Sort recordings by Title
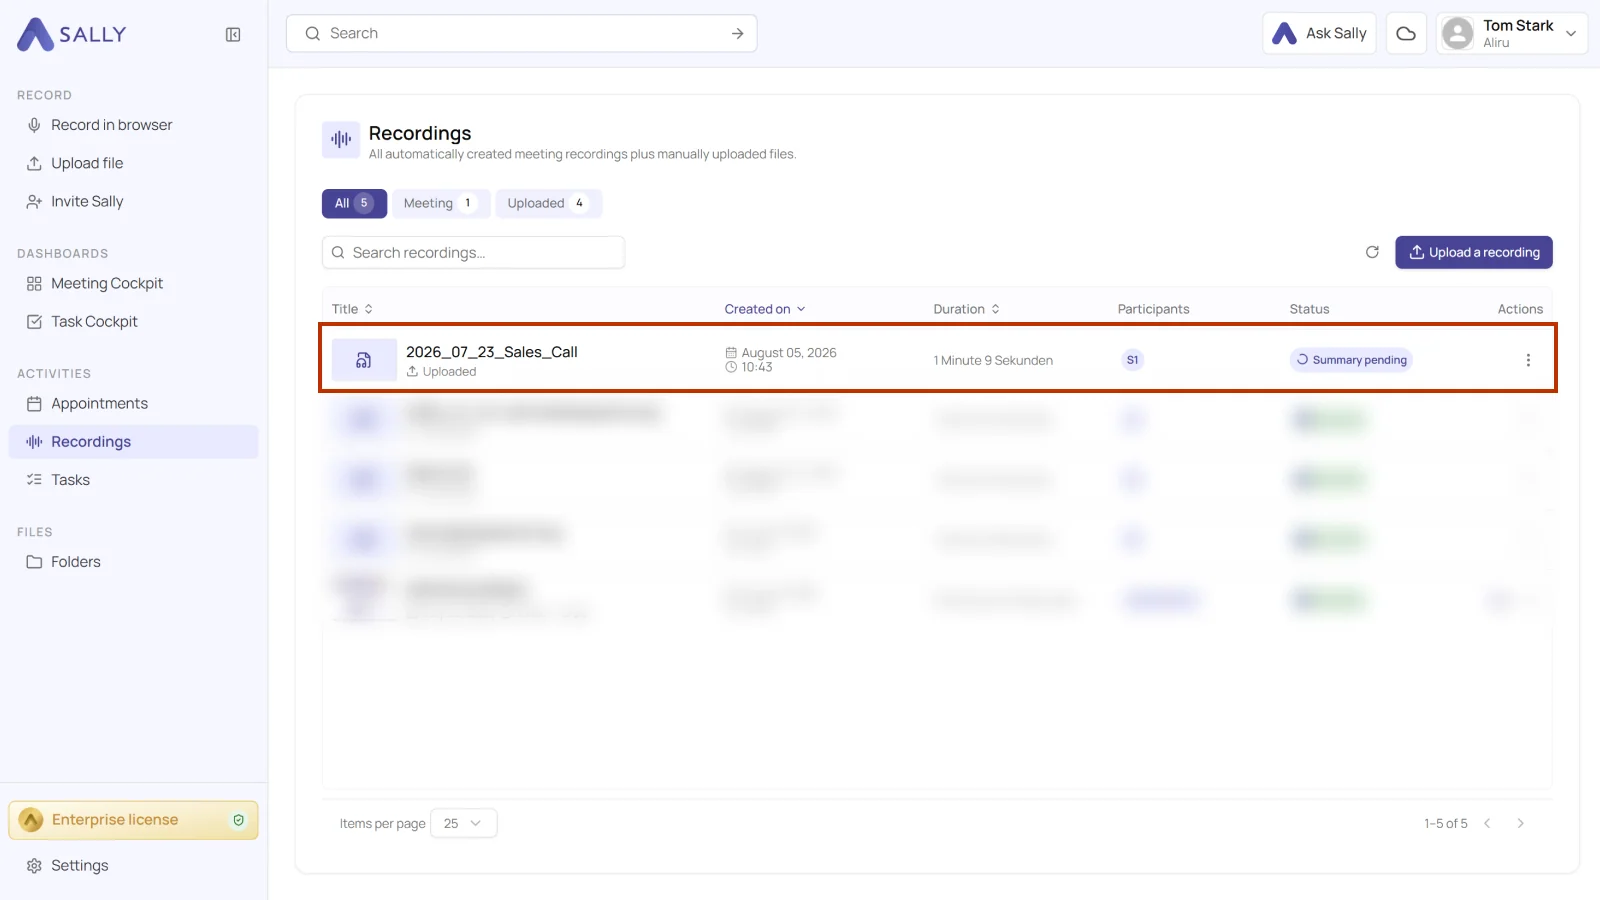This screenshot has width=1600, height=900. click(352, 309)
